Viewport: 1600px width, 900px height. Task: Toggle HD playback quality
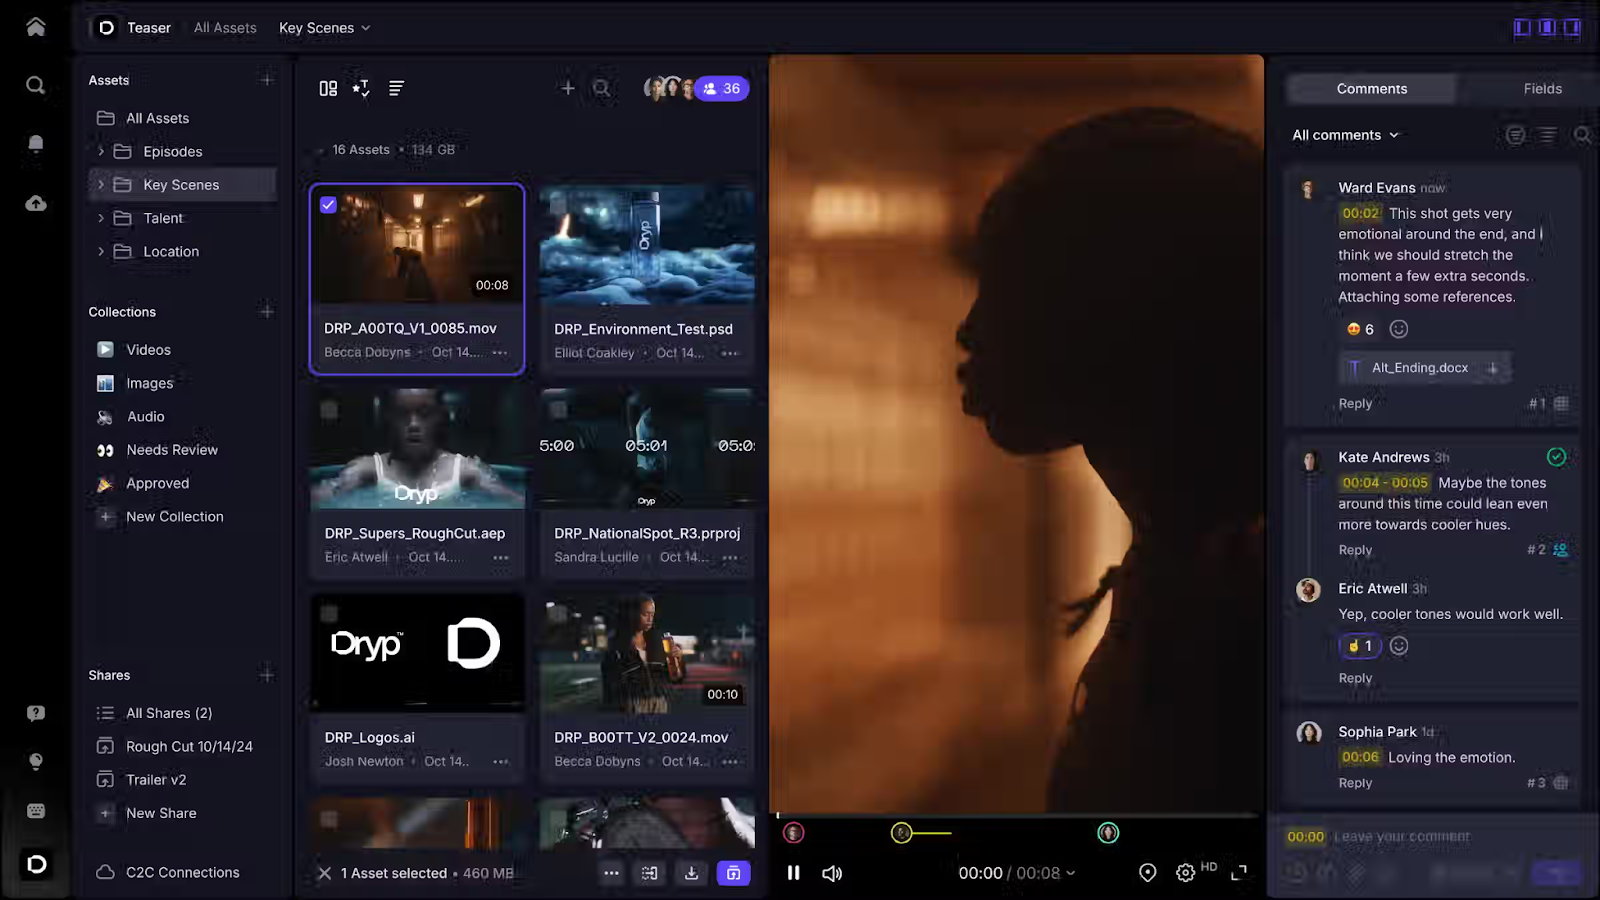point(1210,869)
